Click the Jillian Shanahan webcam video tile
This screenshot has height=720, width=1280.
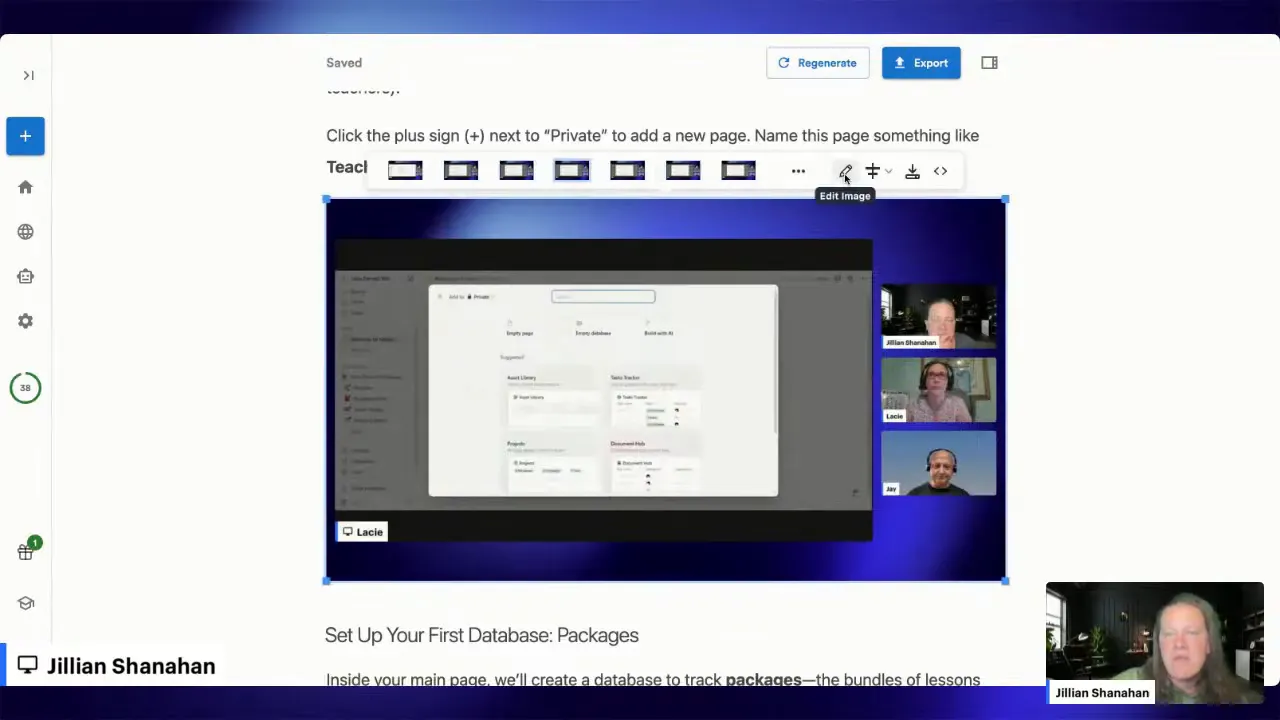click(x=1154, y=643)
